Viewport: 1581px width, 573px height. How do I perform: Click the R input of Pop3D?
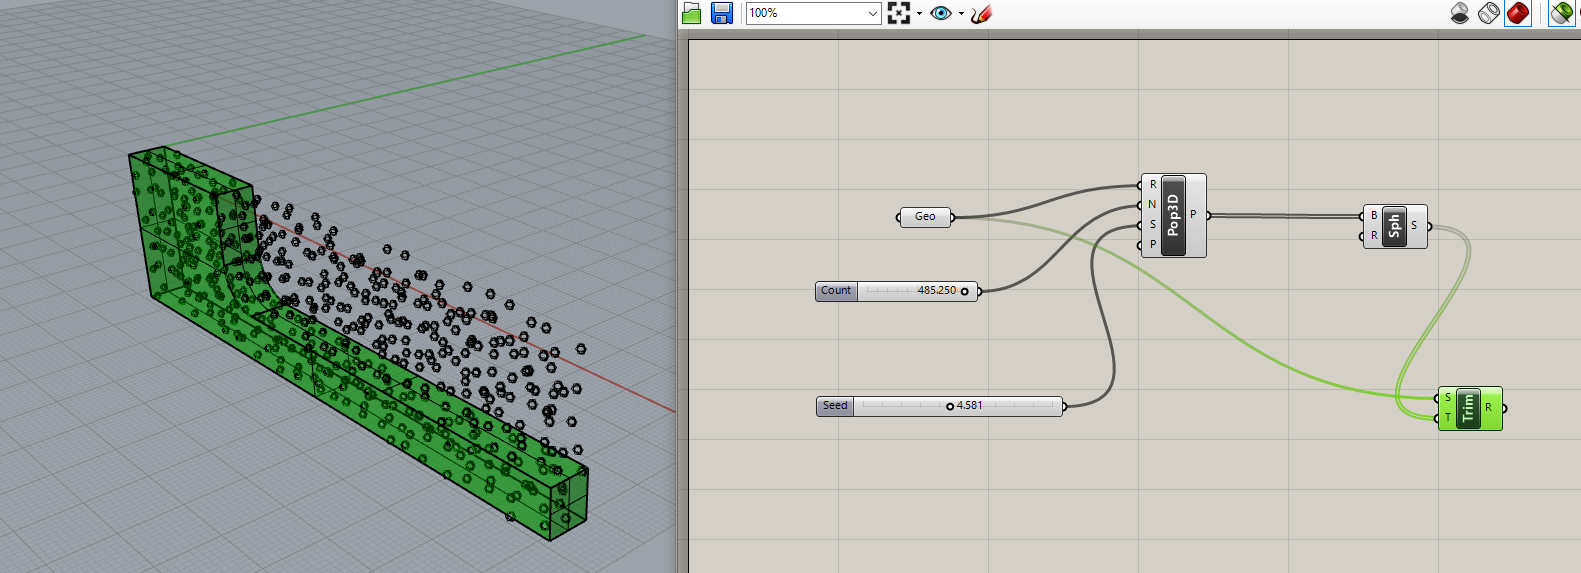tap(1152, 185)
